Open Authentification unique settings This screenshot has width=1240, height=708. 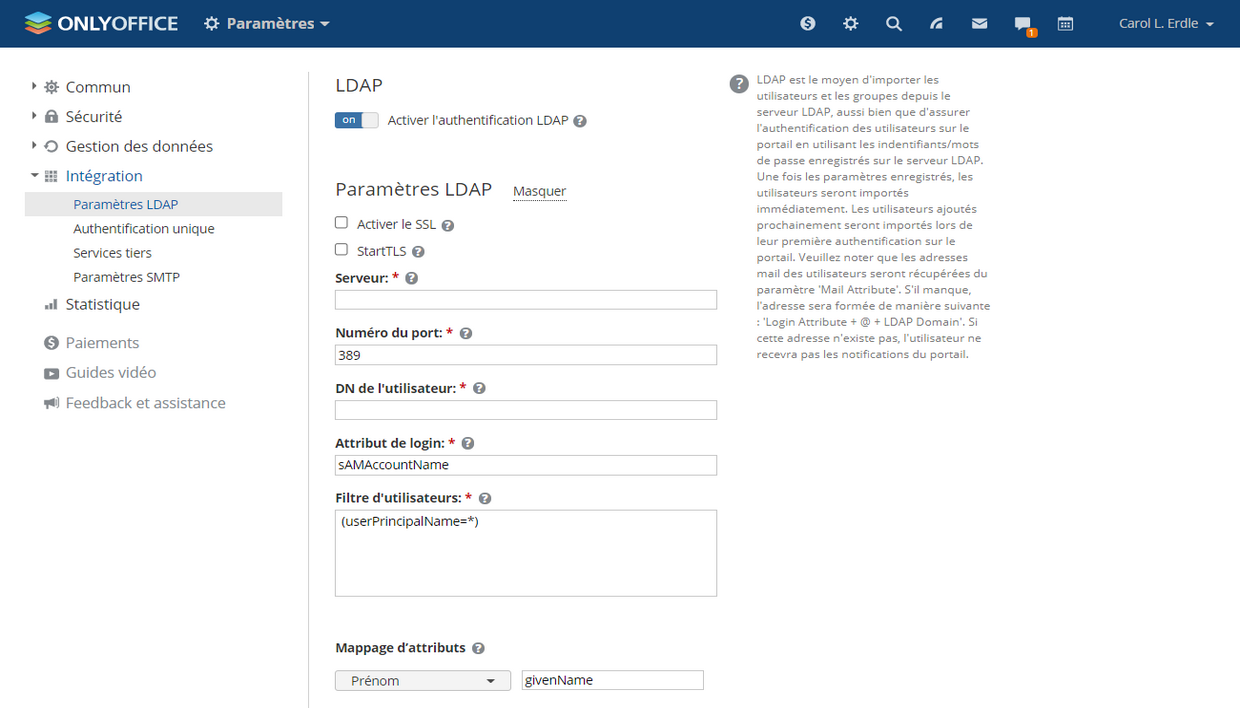pos(144,229)
